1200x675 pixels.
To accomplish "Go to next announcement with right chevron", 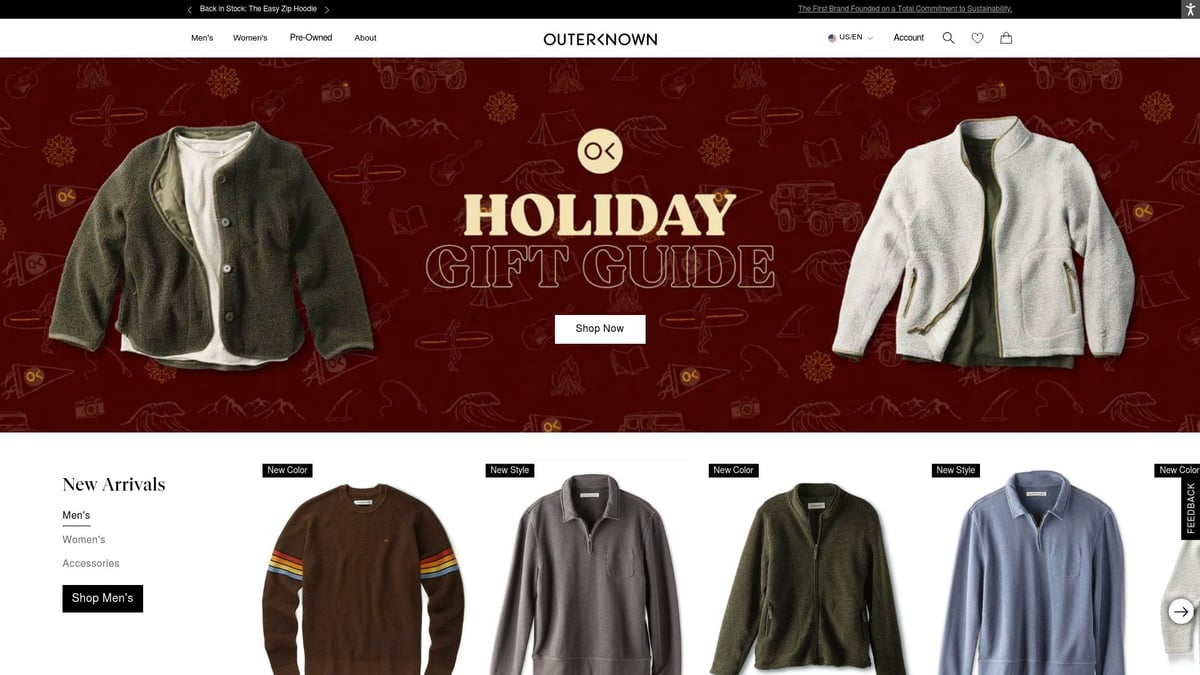I will pos(327,9).
